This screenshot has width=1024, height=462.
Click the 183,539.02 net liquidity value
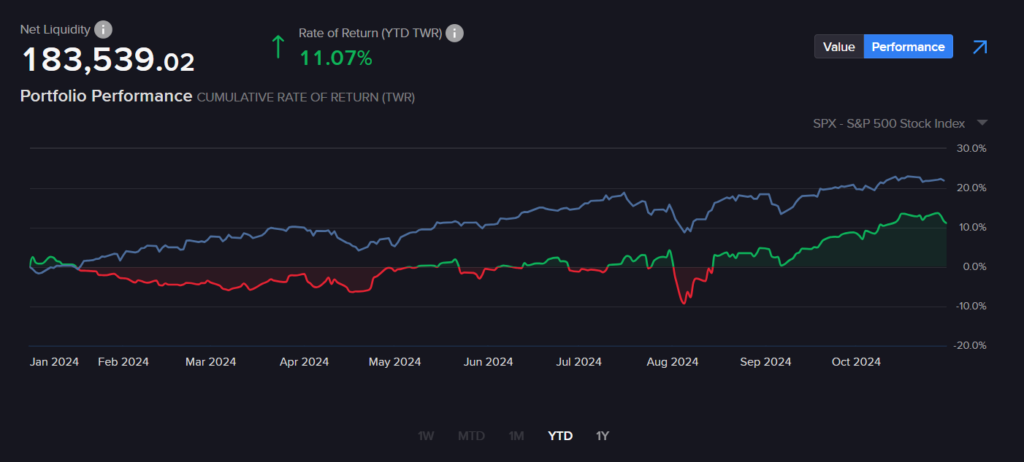coord(108,61)
